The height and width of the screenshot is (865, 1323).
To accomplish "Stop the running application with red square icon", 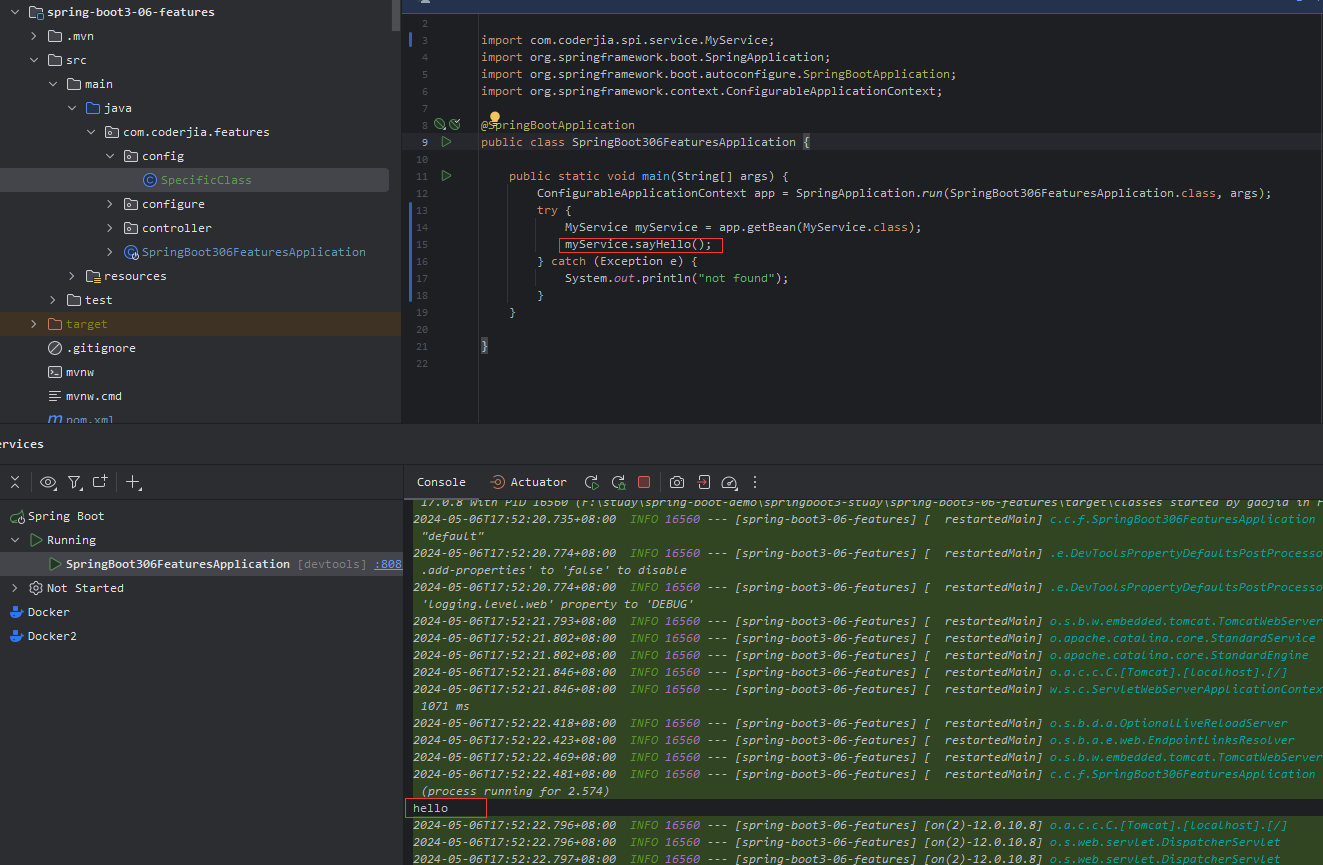I will pos(643,482).
